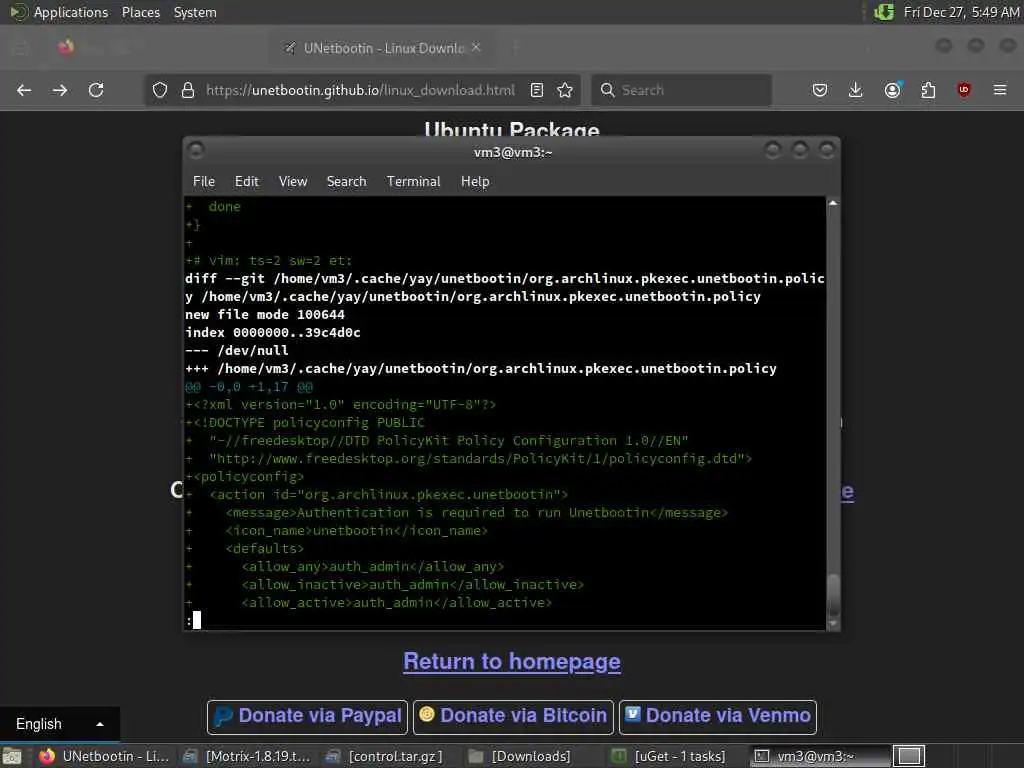Viewport: 1024px width, 768px height.
Task: Click the Donate via Bitcoin button
Action: (x=513, y=716)
